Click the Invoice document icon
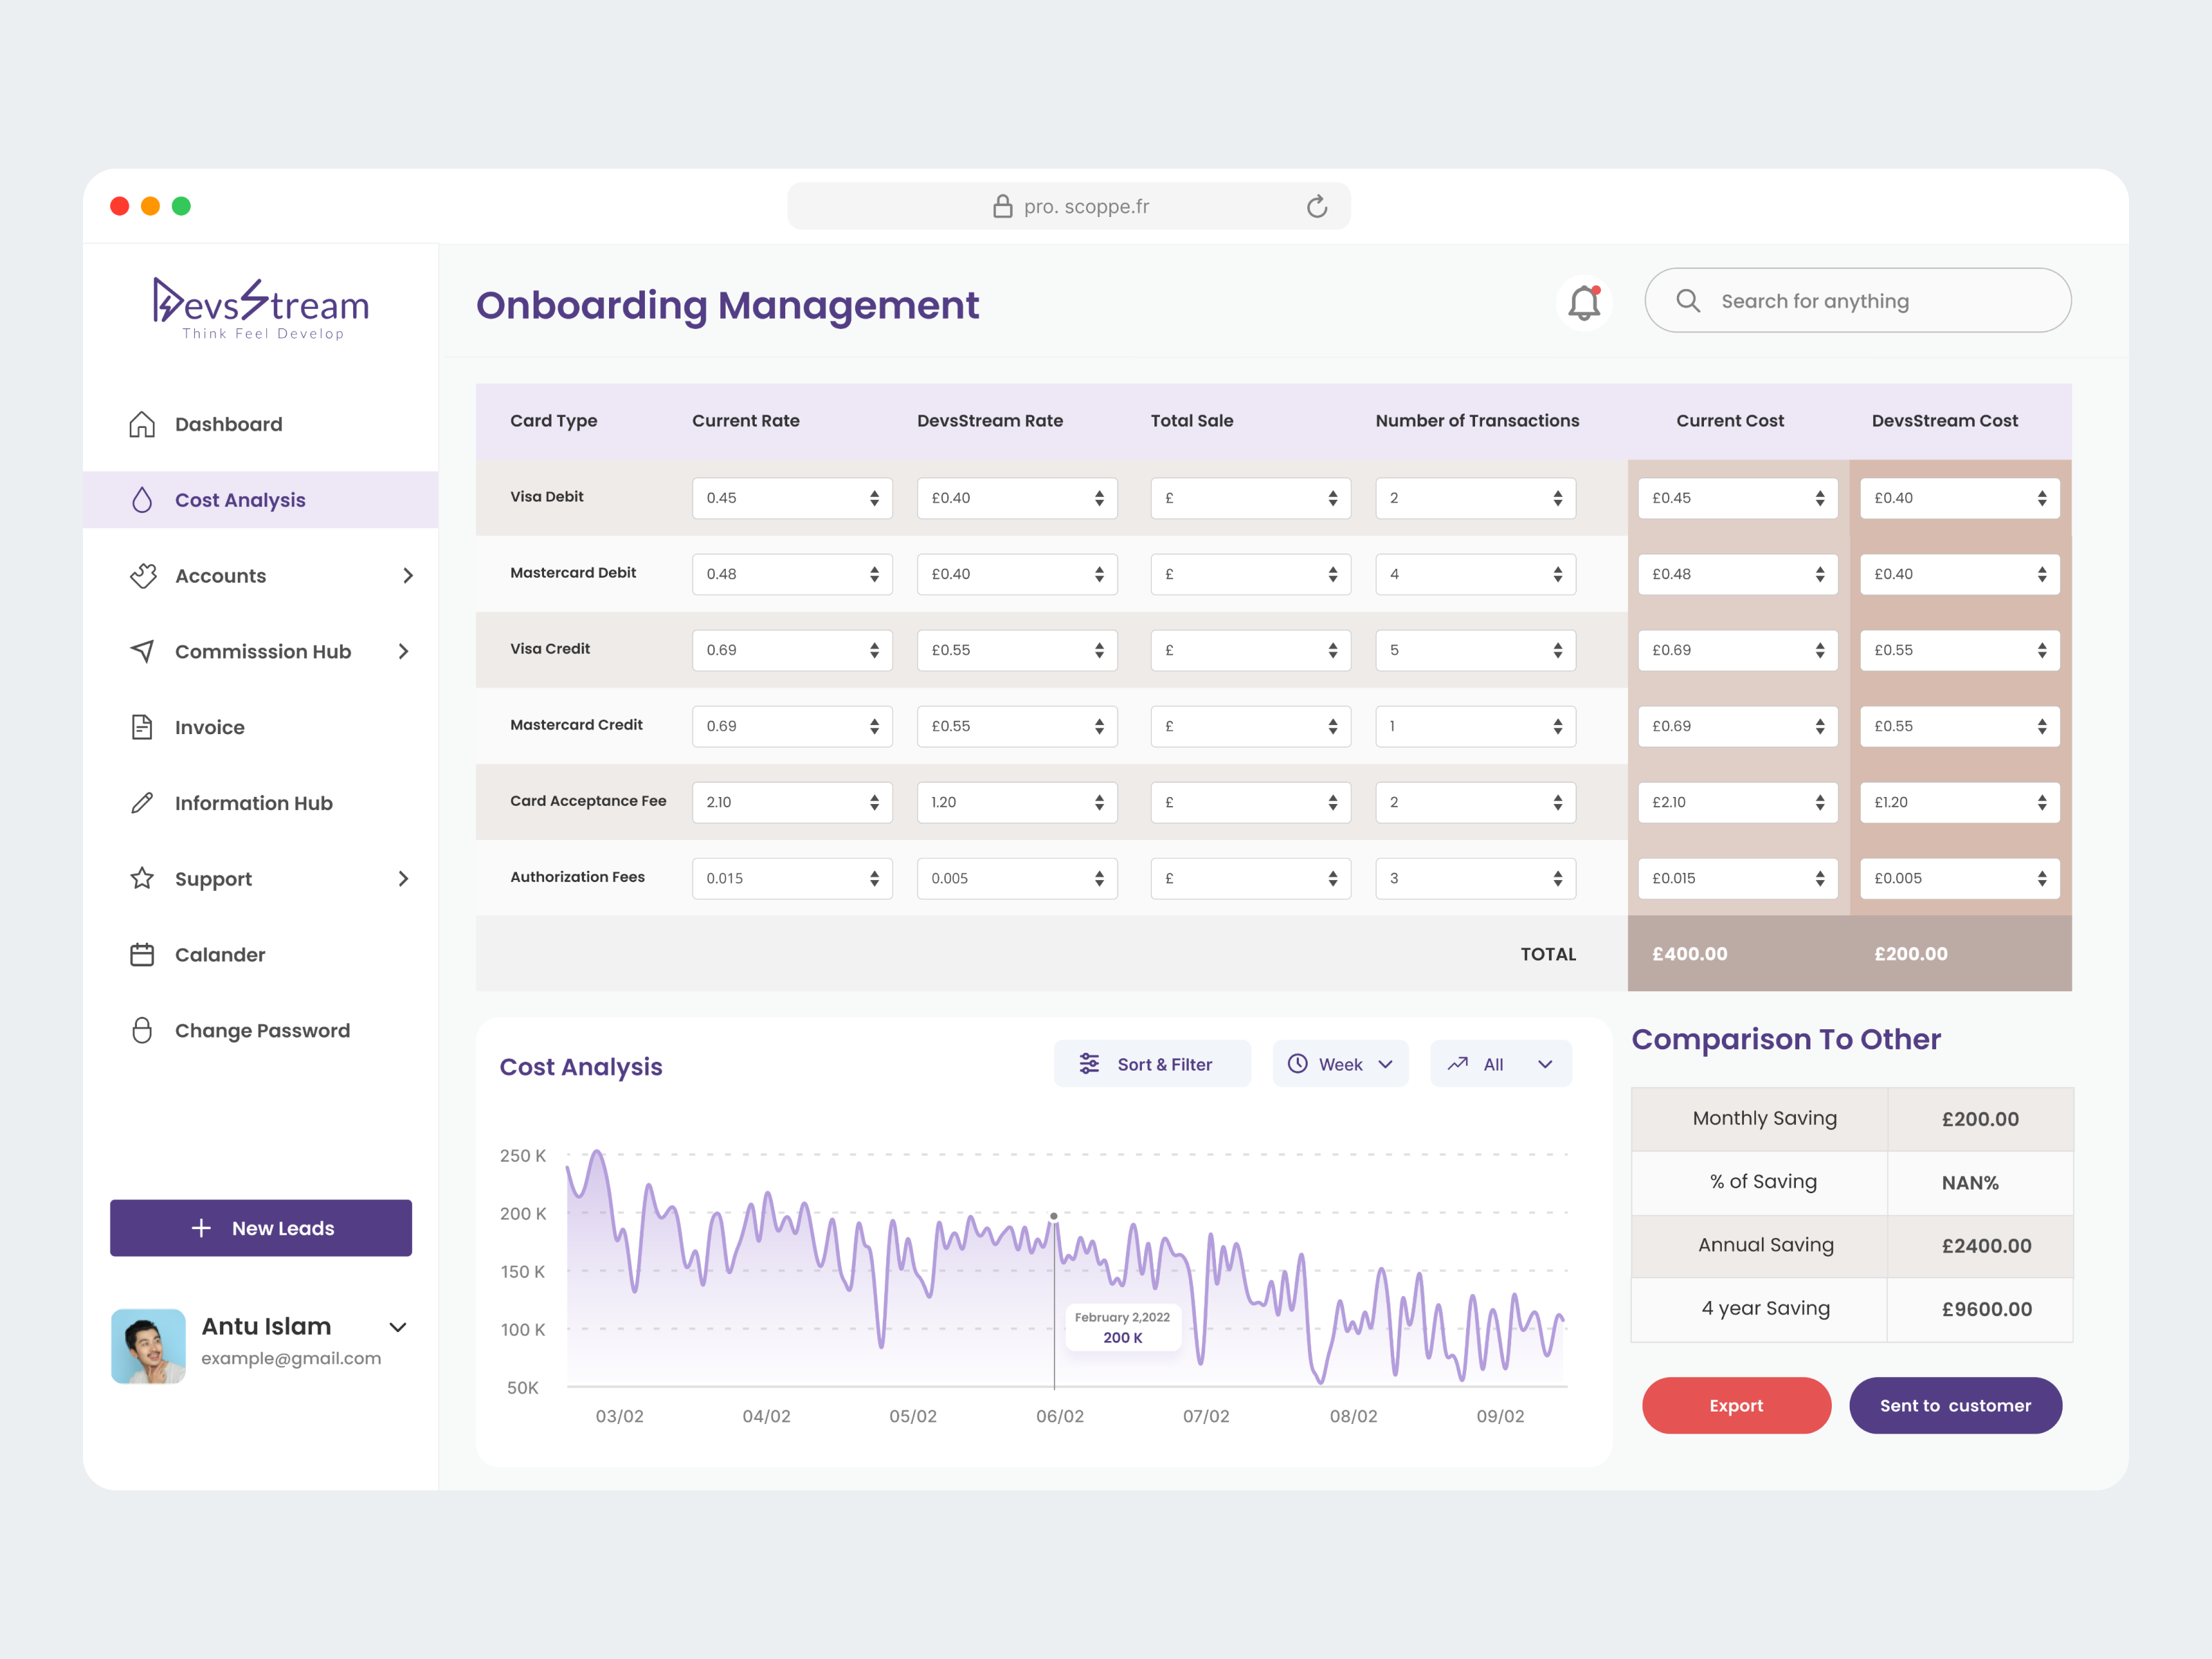2212x1659 pixels. (142, 727)
